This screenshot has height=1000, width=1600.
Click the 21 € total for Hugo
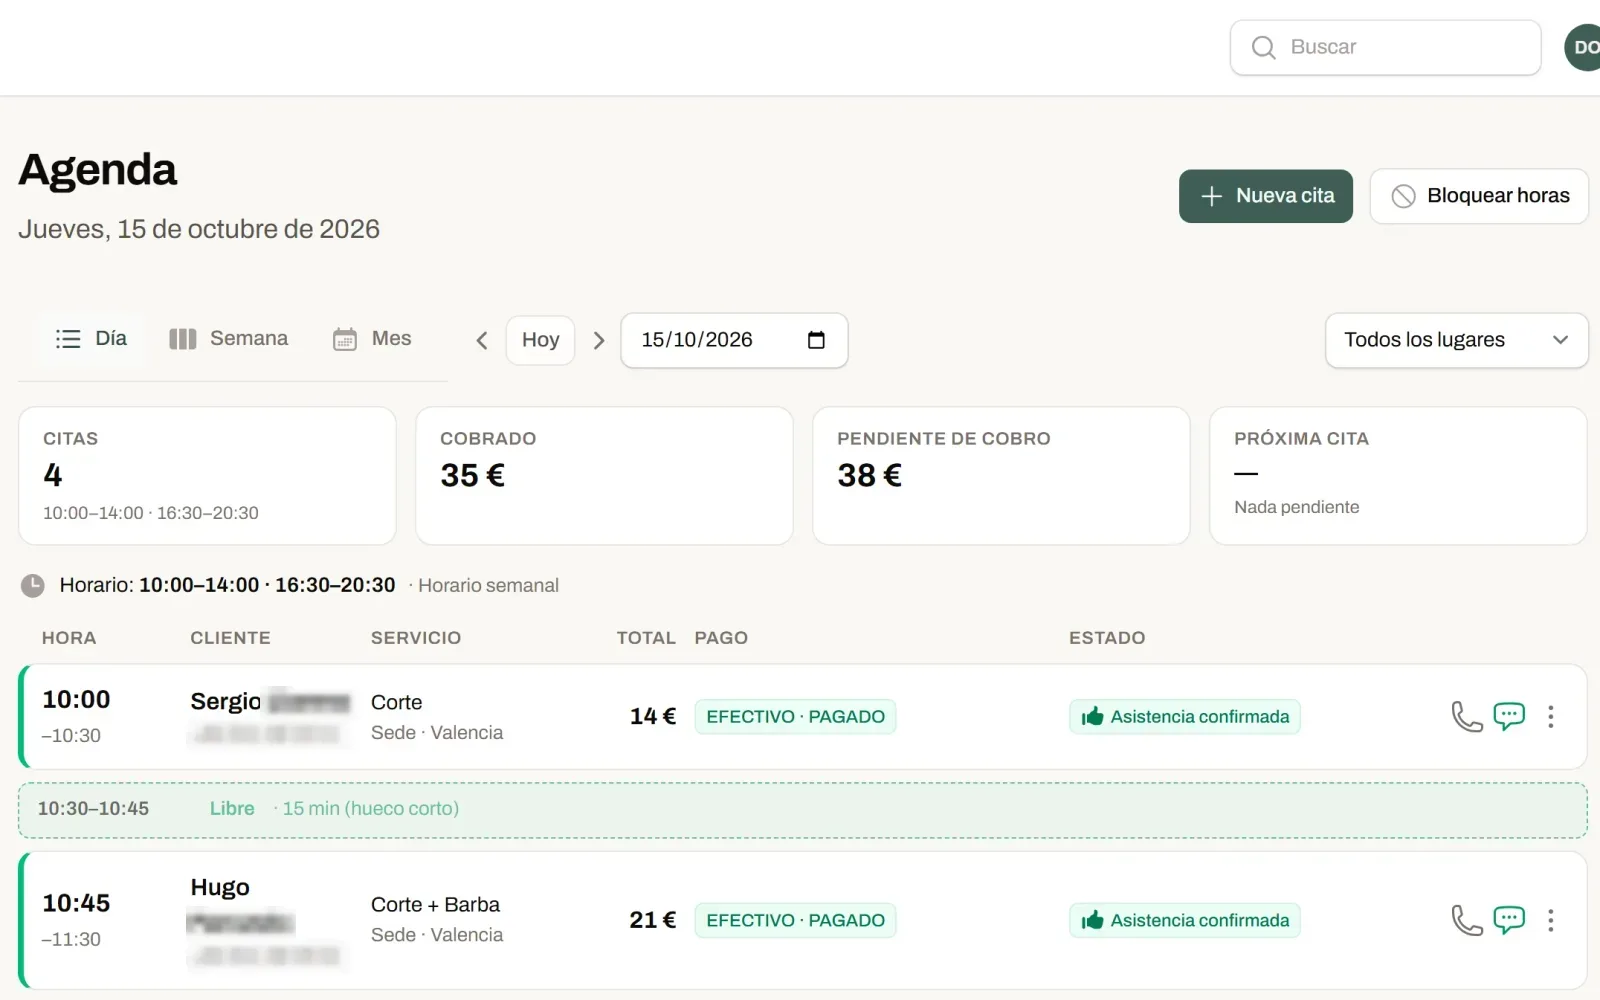(x=653, y=920)
